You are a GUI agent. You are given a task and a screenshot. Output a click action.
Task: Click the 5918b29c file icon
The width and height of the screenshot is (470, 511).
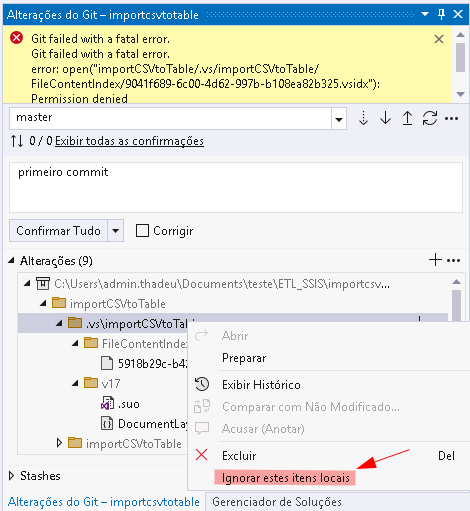pyautogui.click(x=107, y=363)
